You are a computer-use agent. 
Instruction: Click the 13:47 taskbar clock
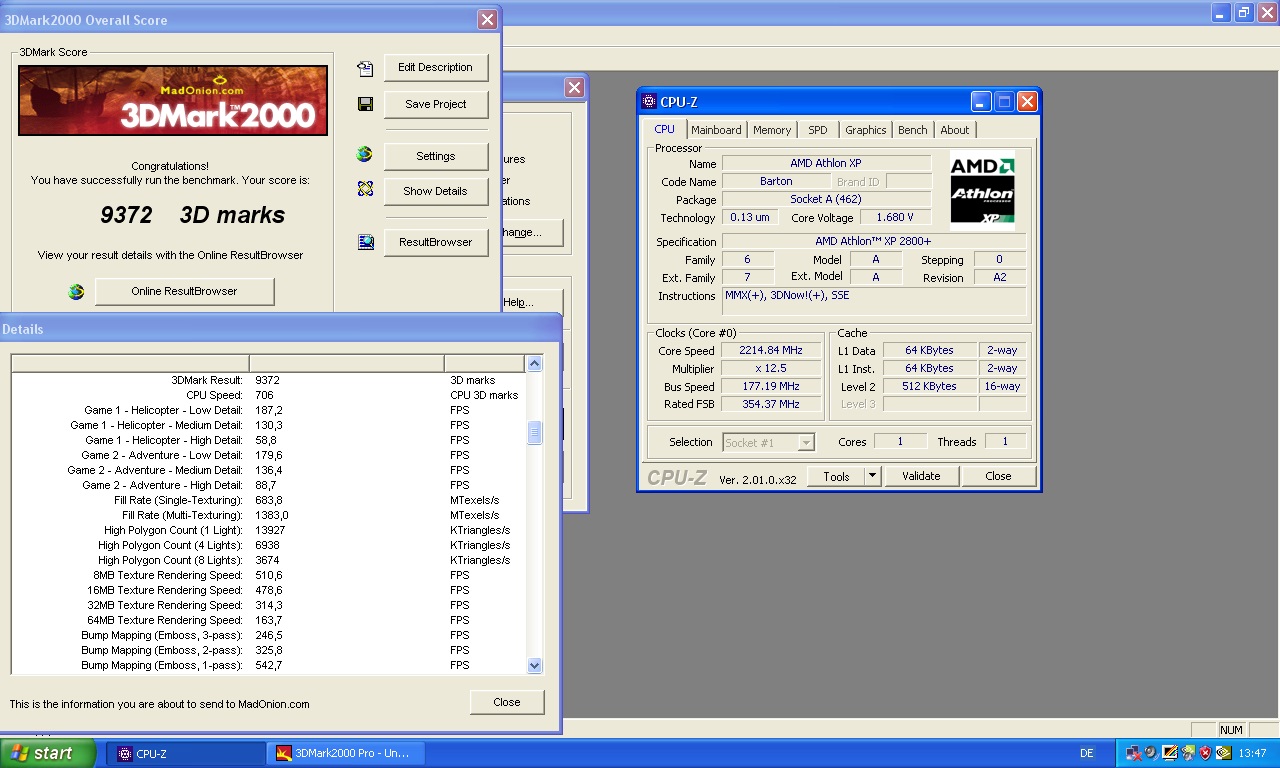coord(1252,753)
